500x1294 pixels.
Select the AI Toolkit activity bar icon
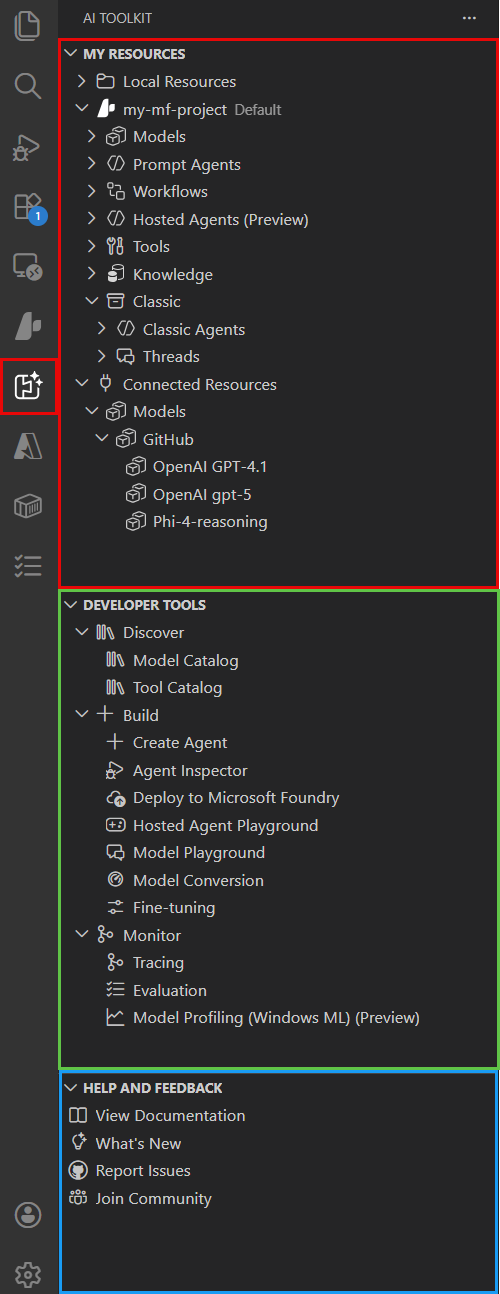pyautogui.click(x=28, y=386)
